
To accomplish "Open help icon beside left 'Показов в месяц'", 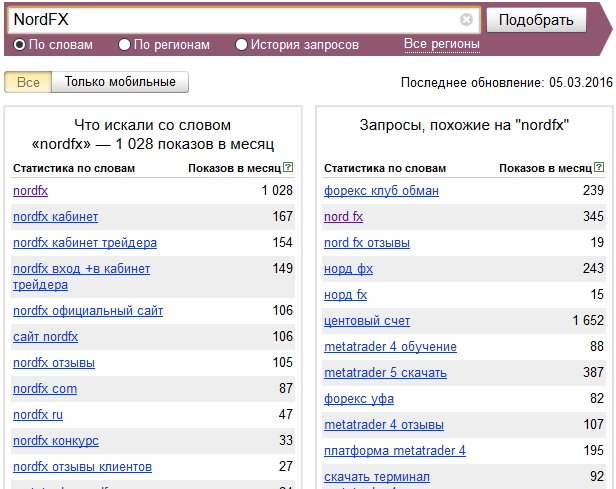I will [x=288, y=167].
